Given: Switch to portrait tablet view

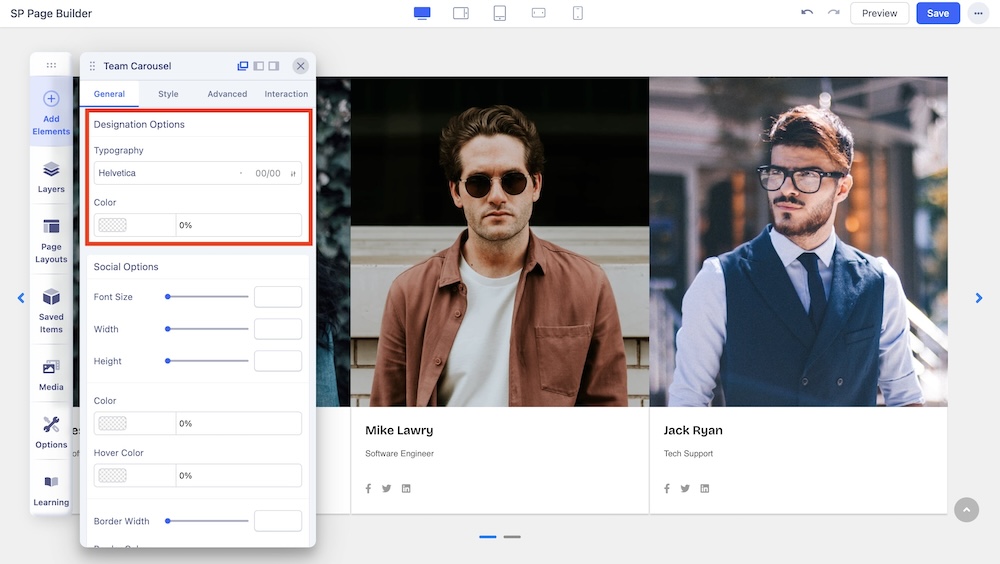Looking at the screenshot, I should click(x=500, y=13).
